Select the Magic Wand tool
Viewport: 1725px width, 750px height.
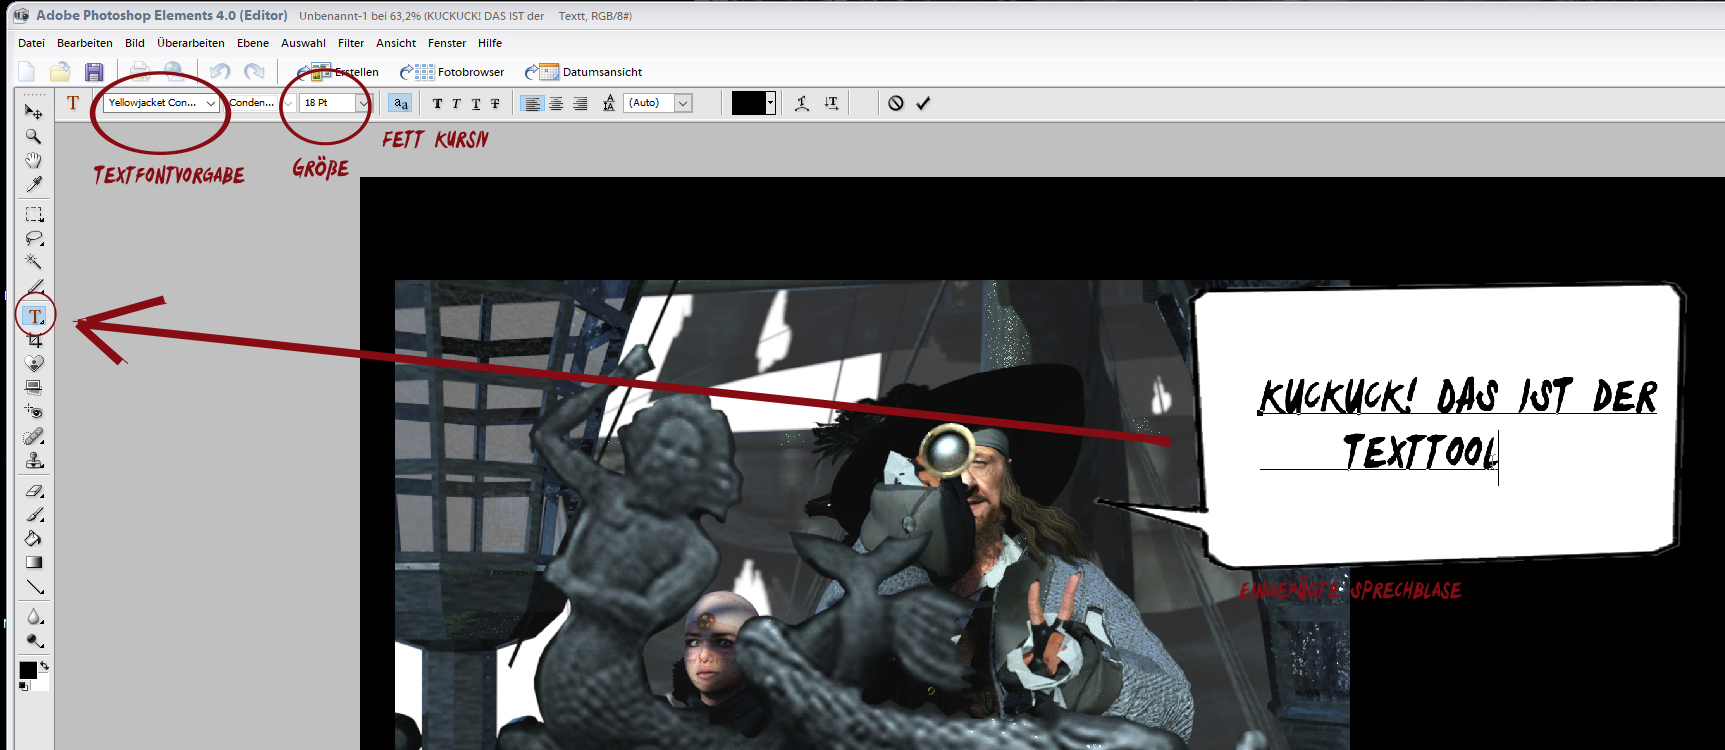pos(34,262)
